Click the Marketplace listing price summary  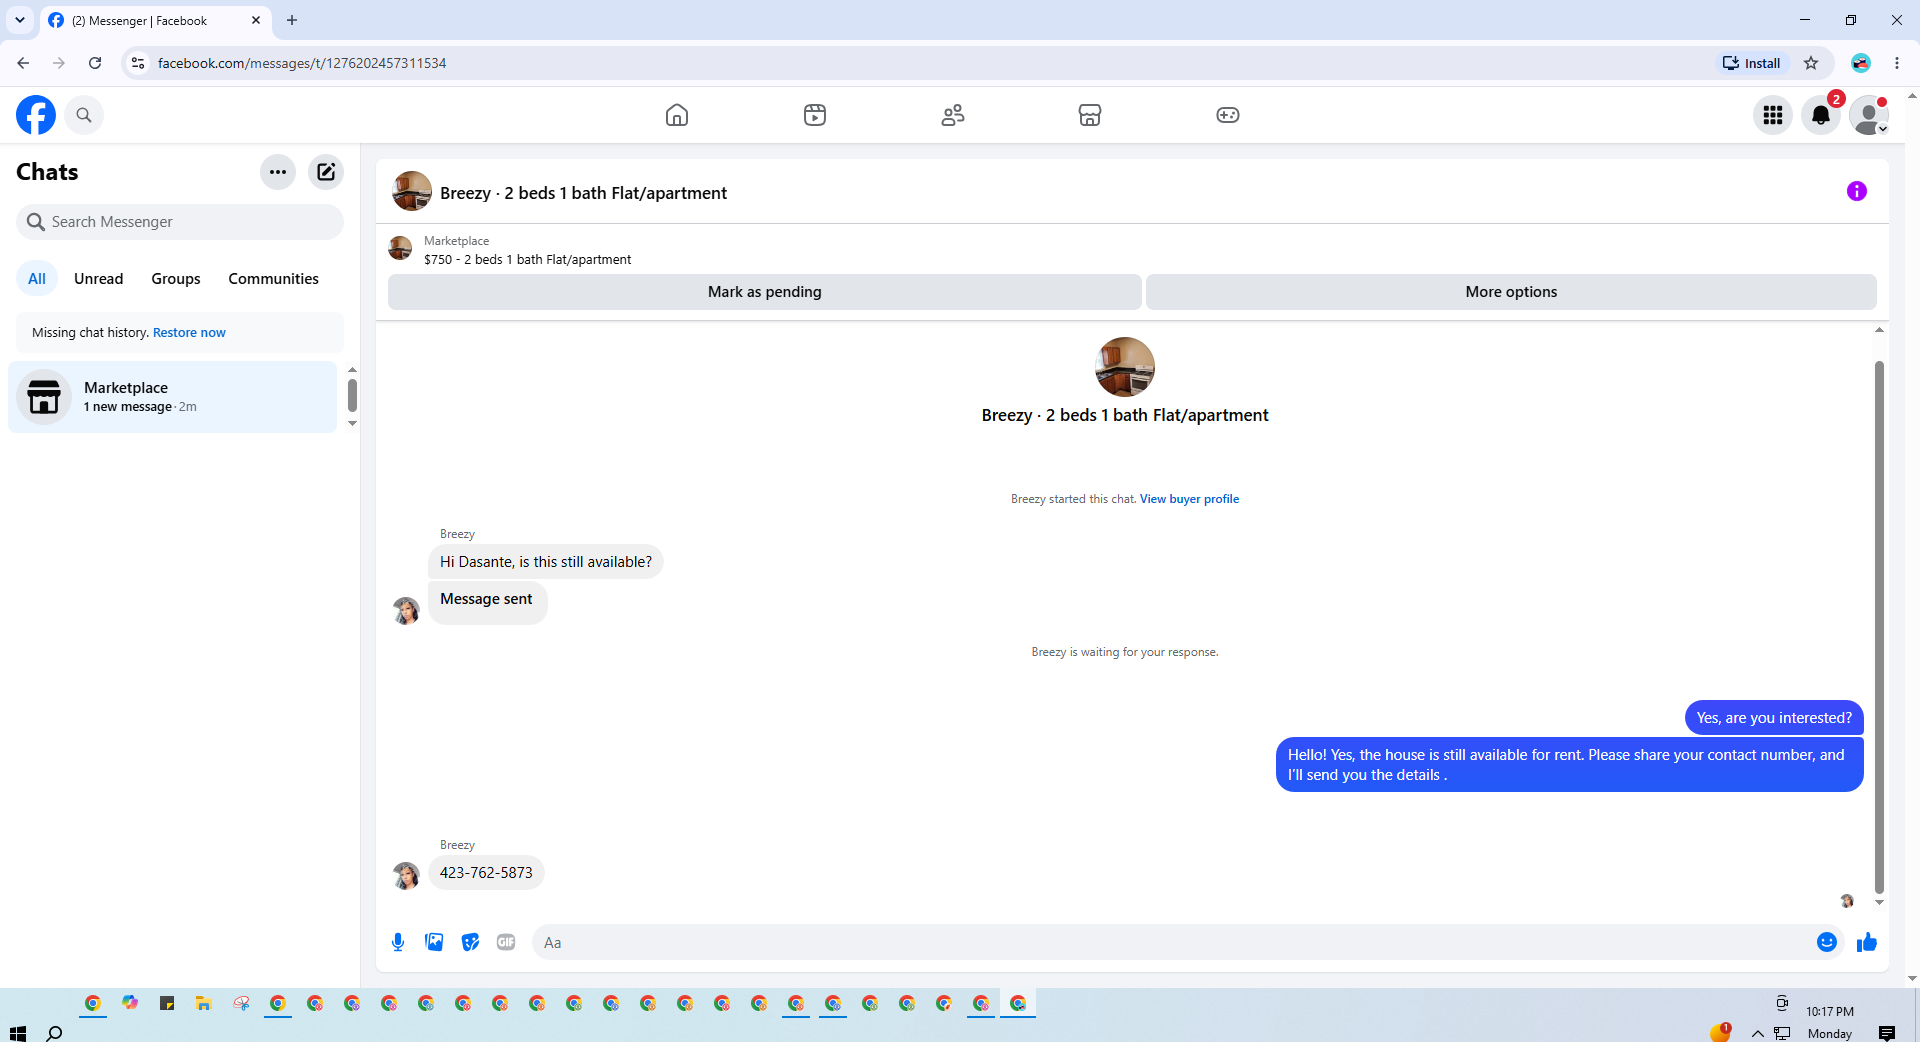click(x=527, y=259)
